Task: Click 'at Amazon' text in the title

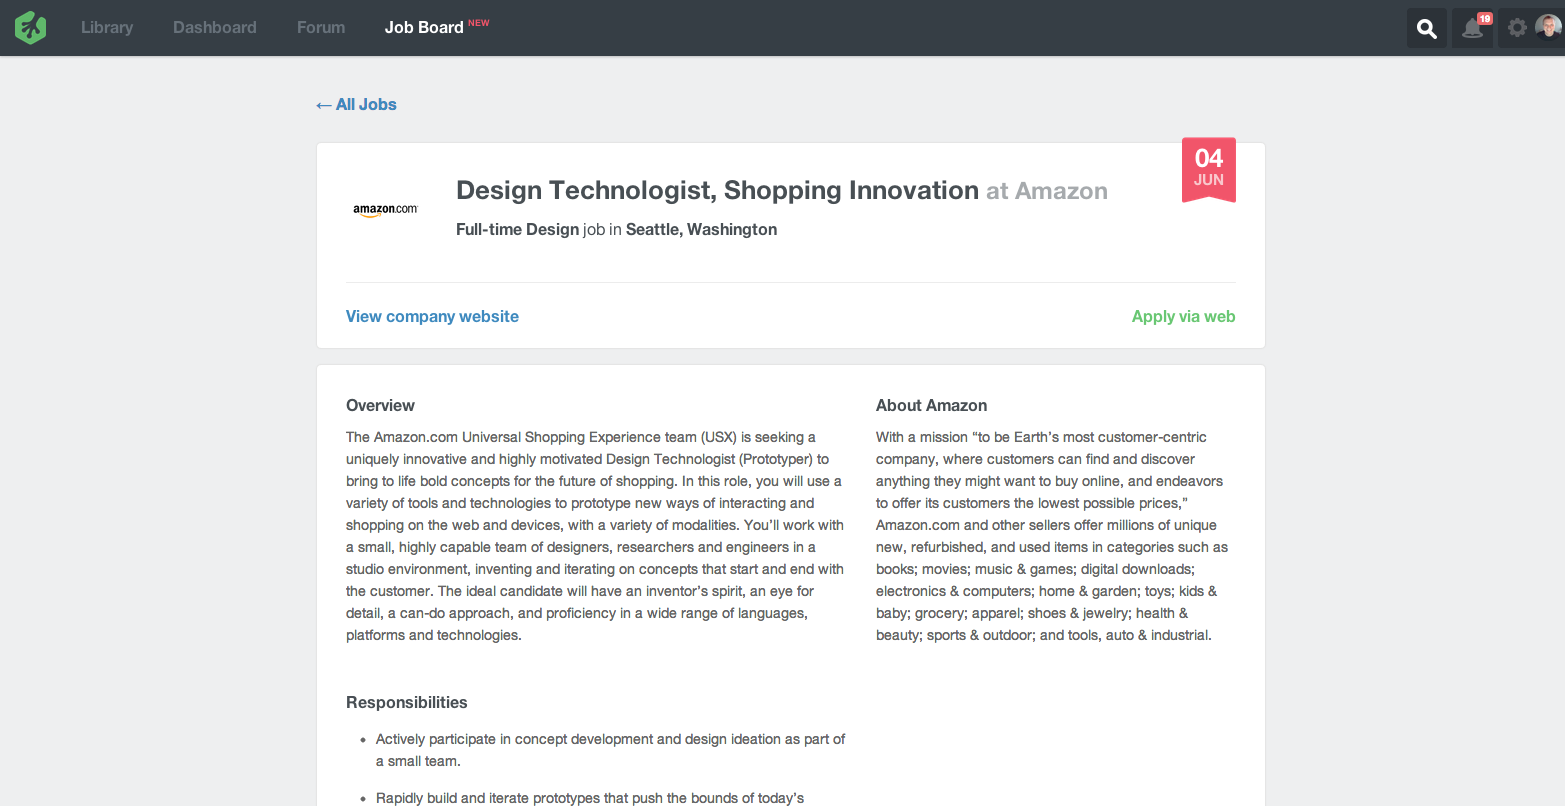Action: tap(1047, 191)
